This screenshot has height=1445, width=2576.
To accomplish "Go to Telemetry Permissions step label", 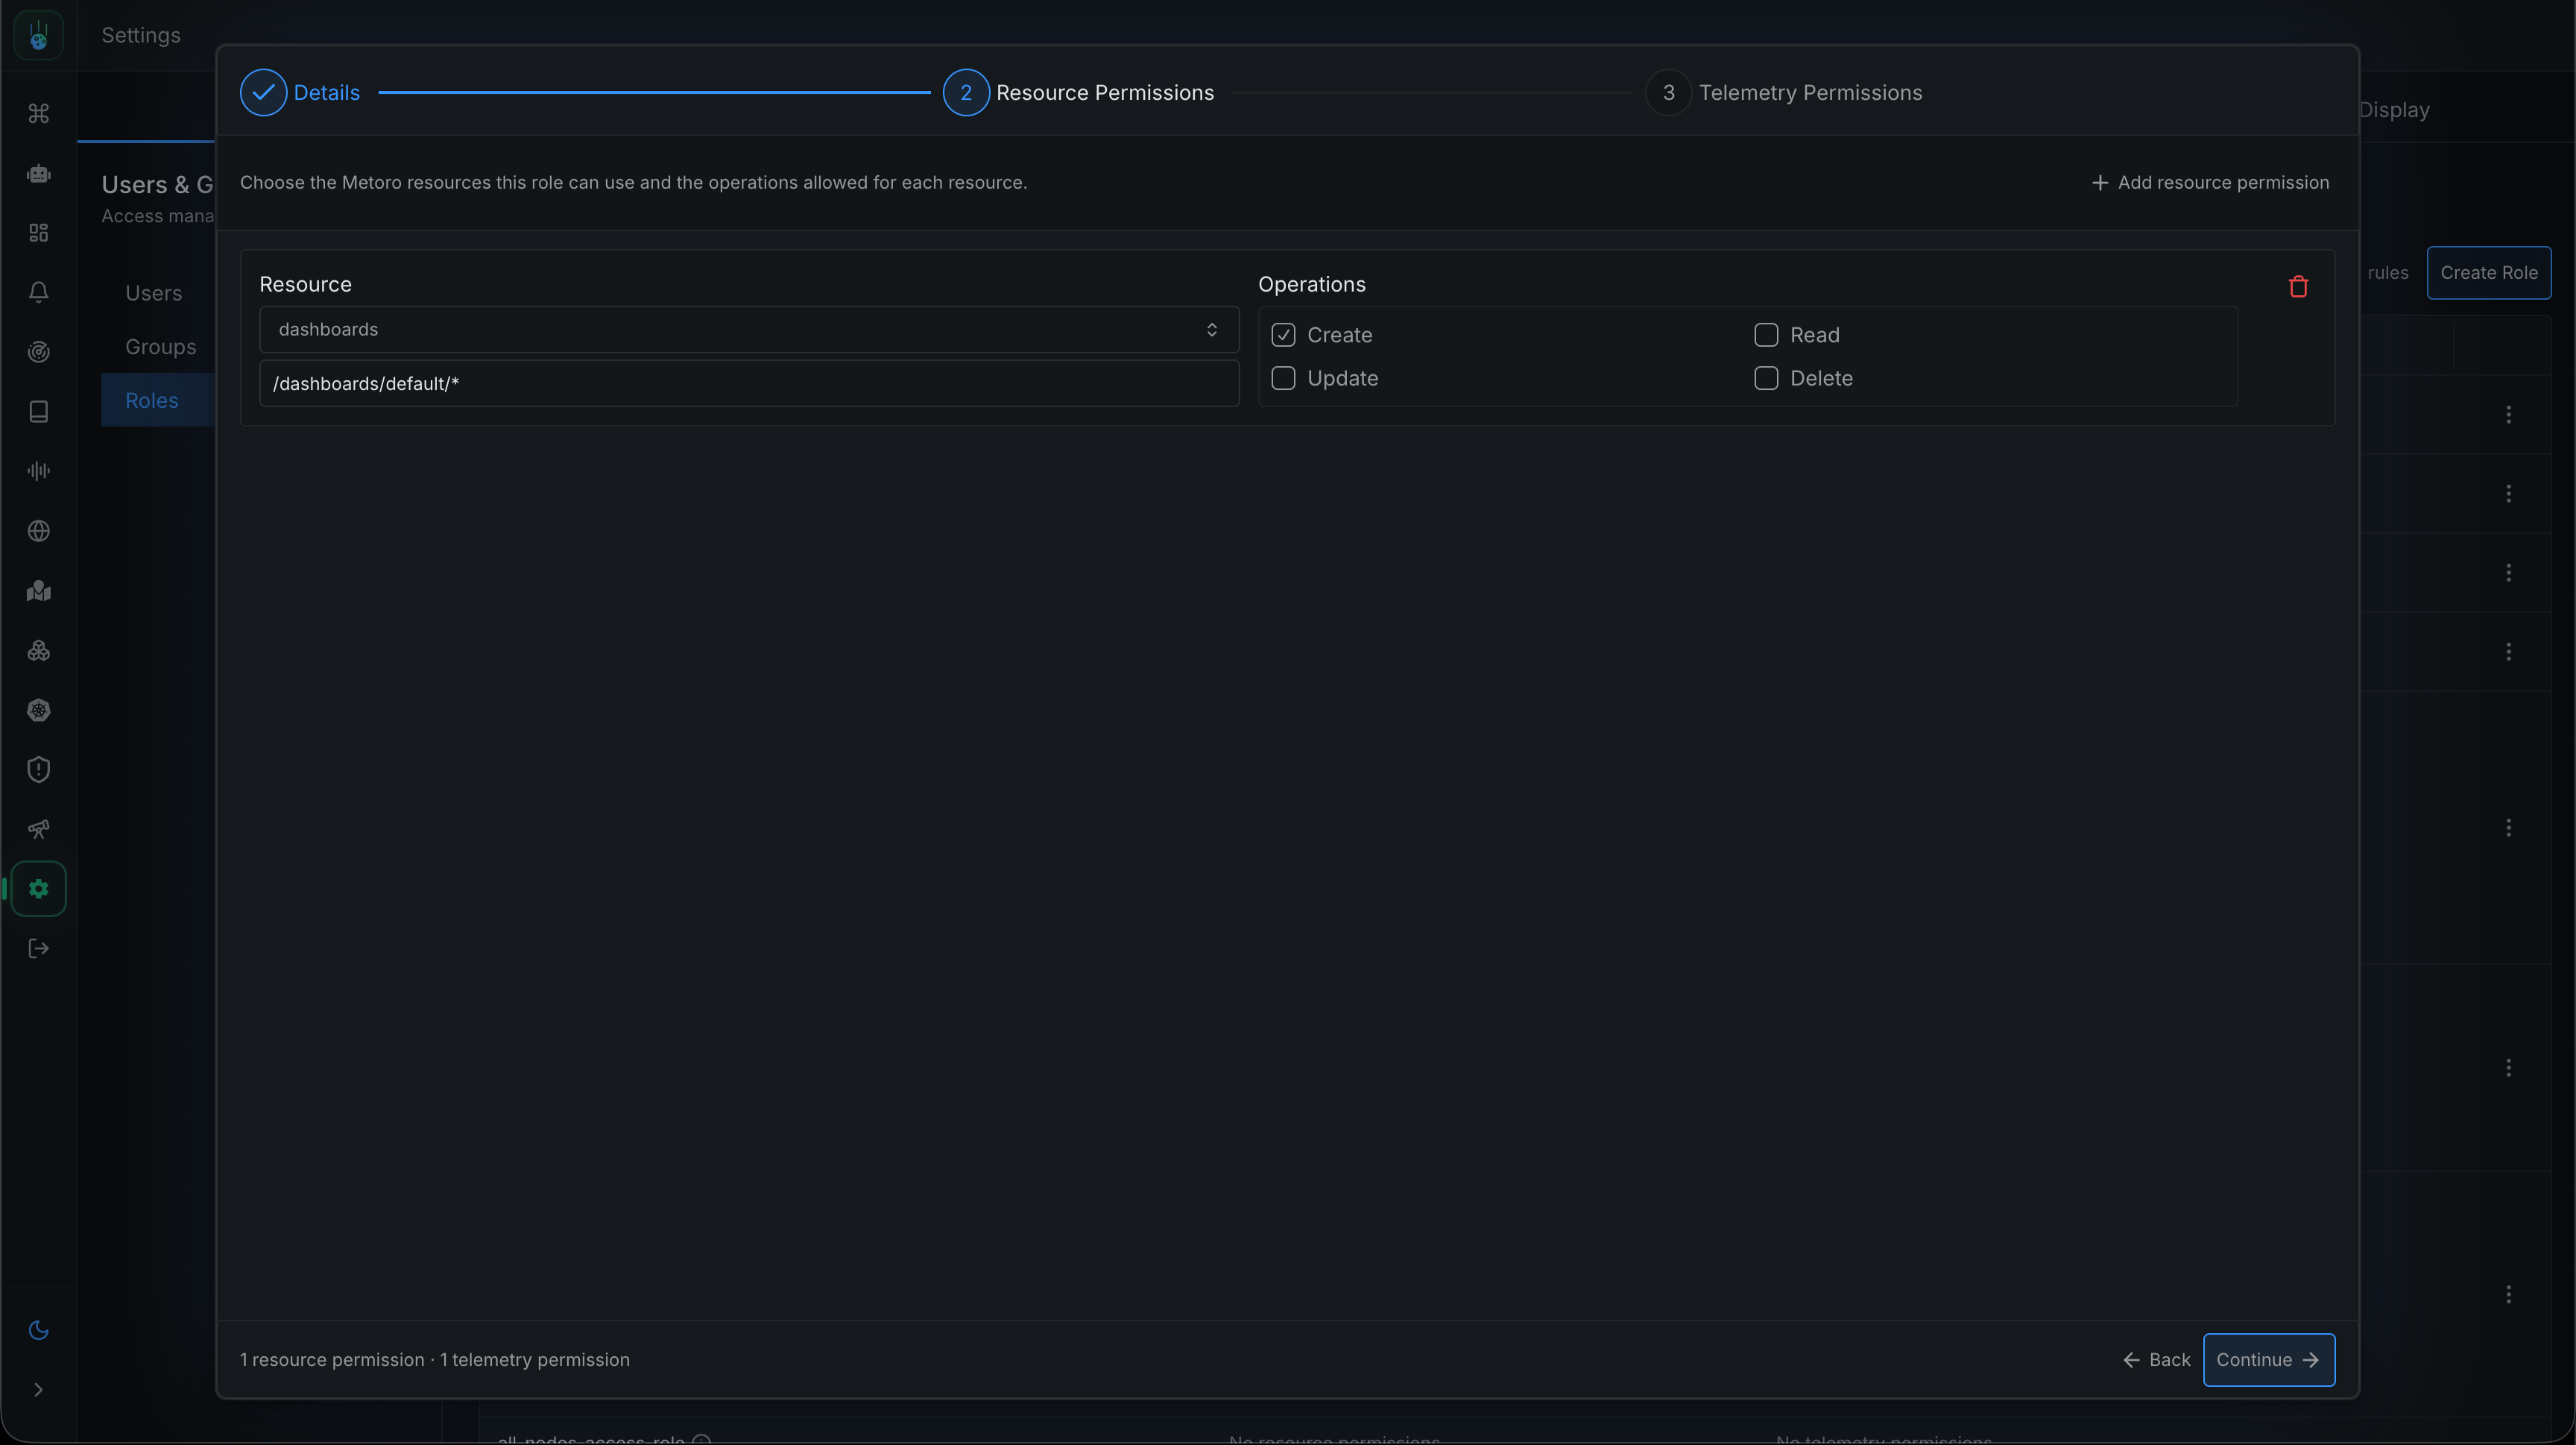I will click(x=1810, y=93).
